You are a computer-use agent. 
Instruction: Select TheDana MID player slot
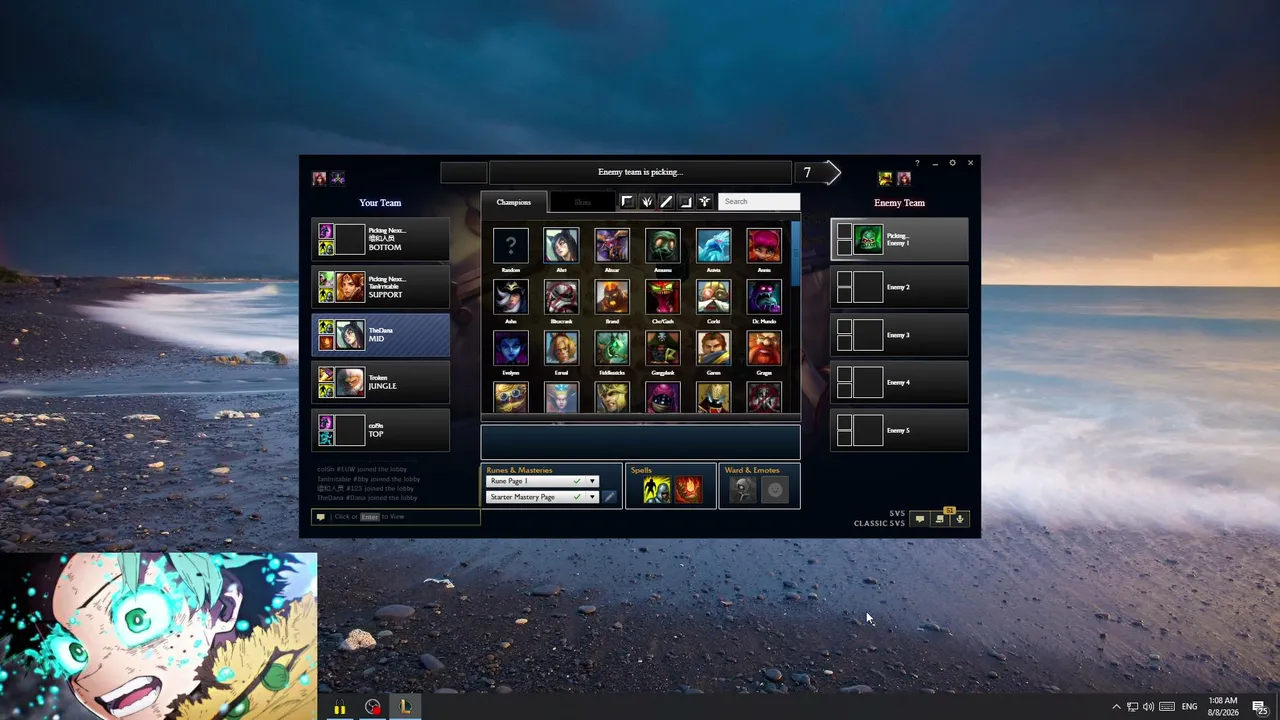(381, 335)
